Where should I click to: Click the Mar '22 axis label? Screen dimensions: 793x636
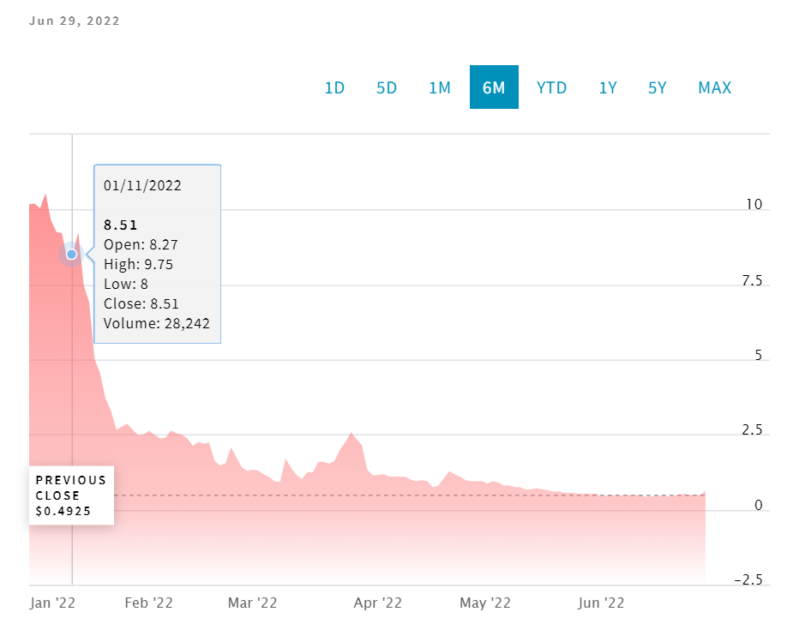click(x=252, y=603)
